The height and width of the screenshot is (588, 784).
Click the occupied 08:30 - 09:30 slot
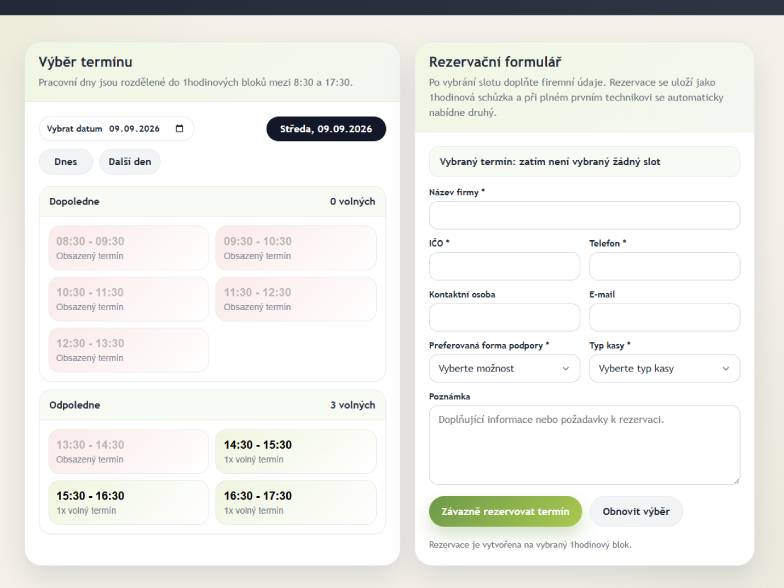click(128, 248)
